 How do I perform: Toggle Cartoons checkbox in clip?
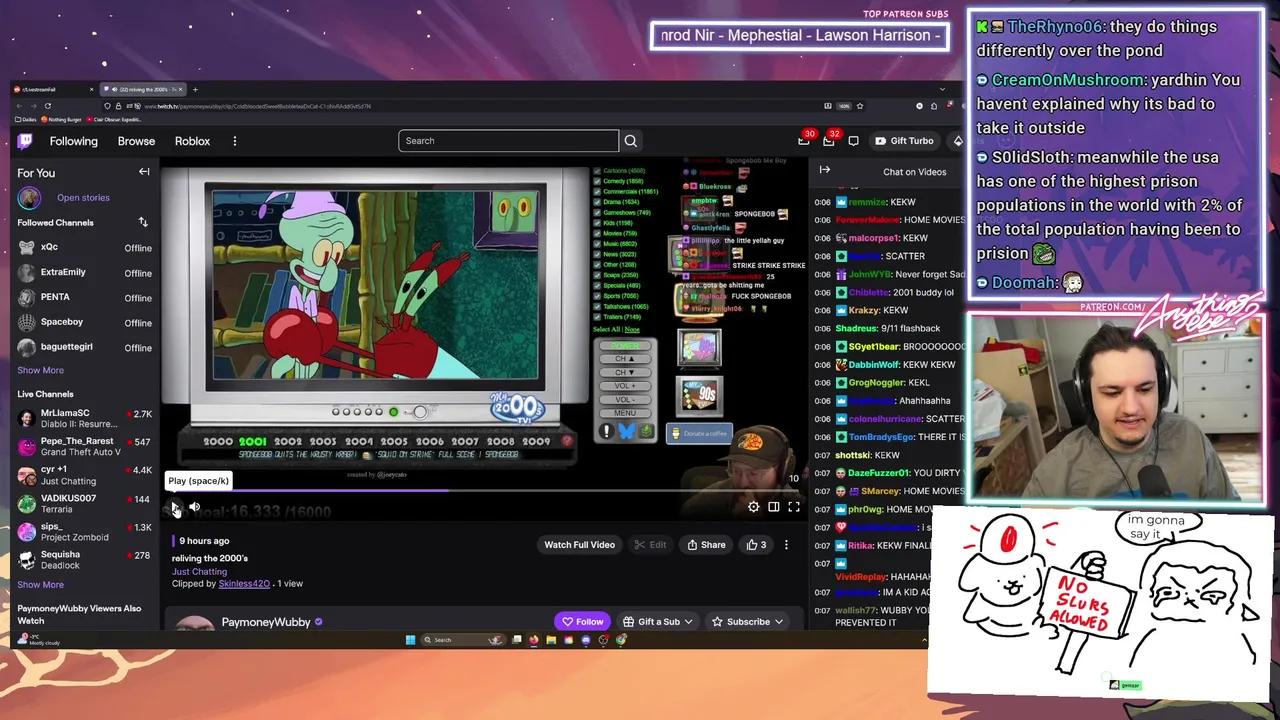point(598,171)
